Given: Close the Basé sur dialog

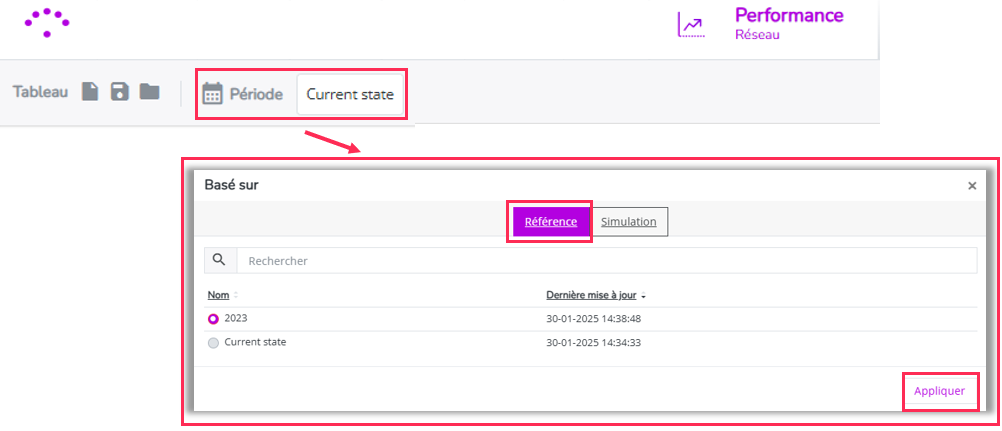Looking at the screenshot, I should coord(972,186).
